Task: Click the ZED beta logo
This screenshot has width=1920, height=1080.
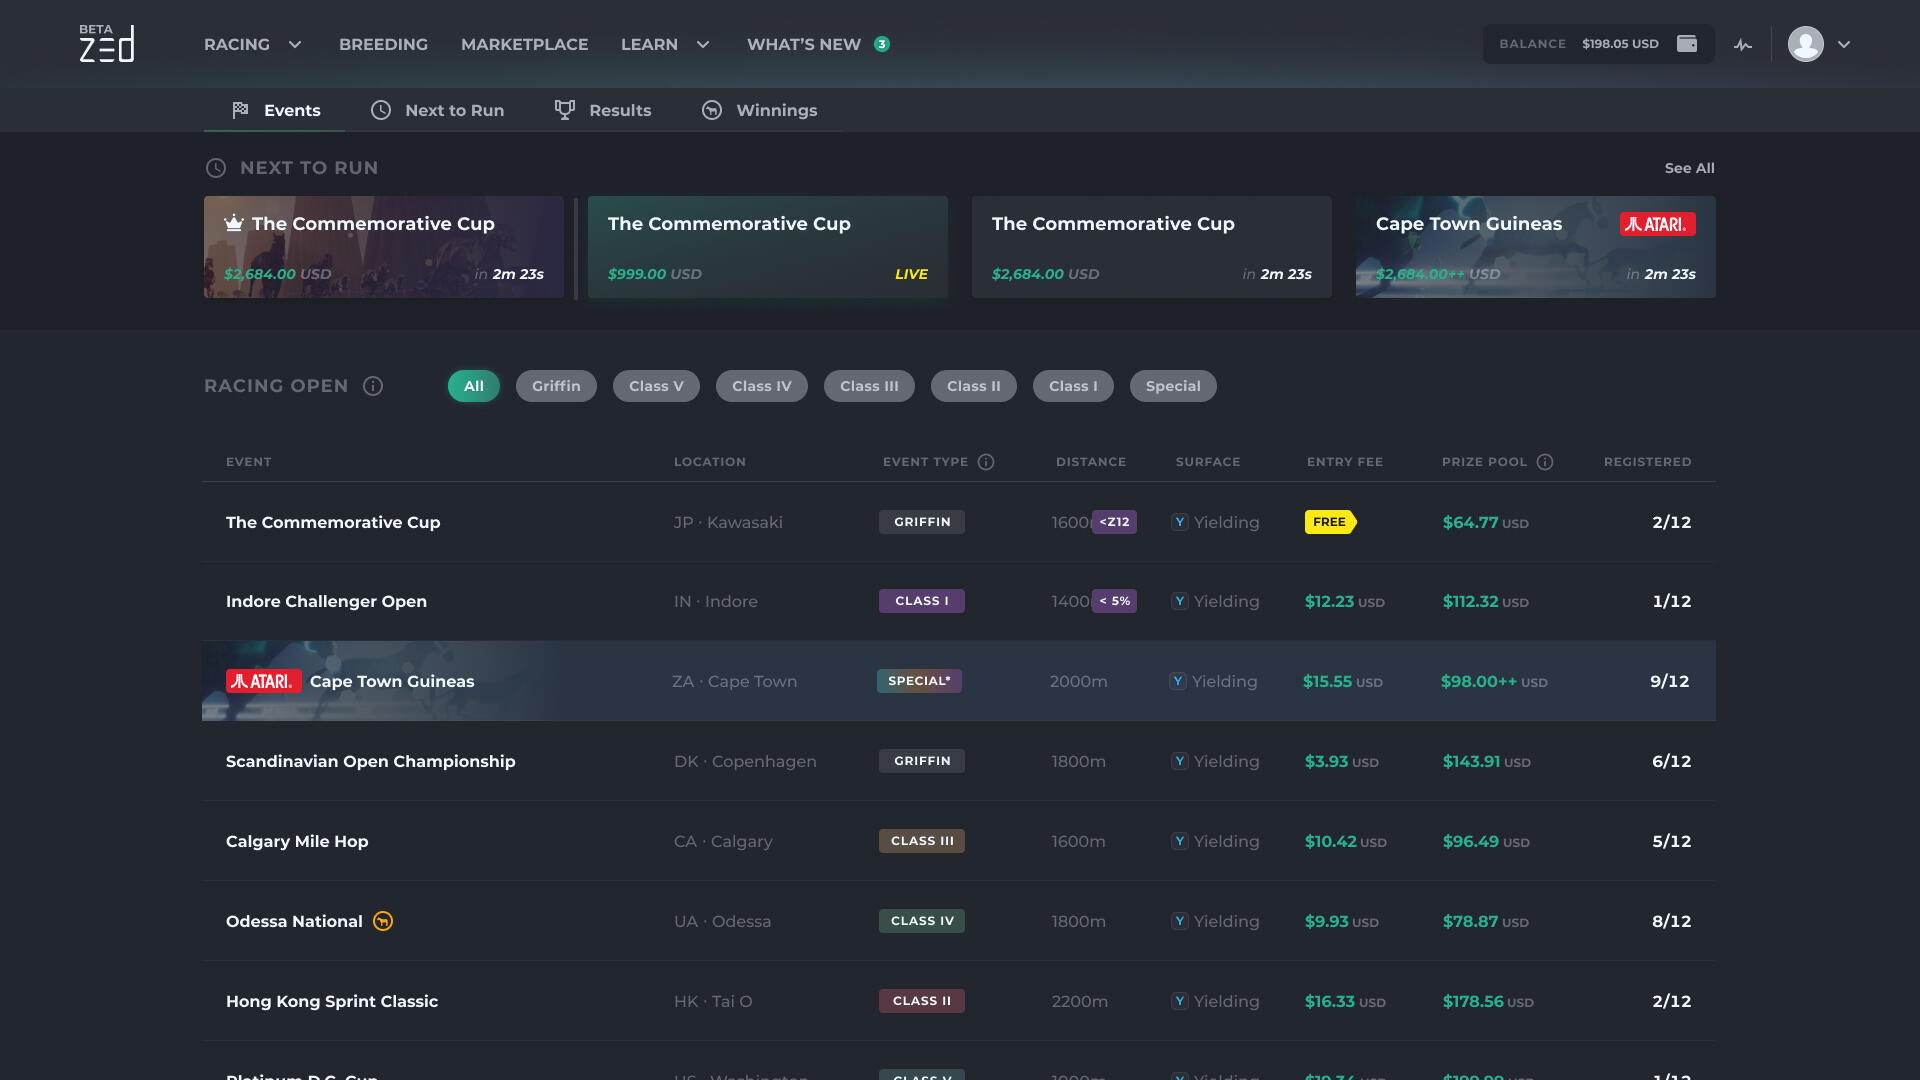Action: tap(107, 44)
